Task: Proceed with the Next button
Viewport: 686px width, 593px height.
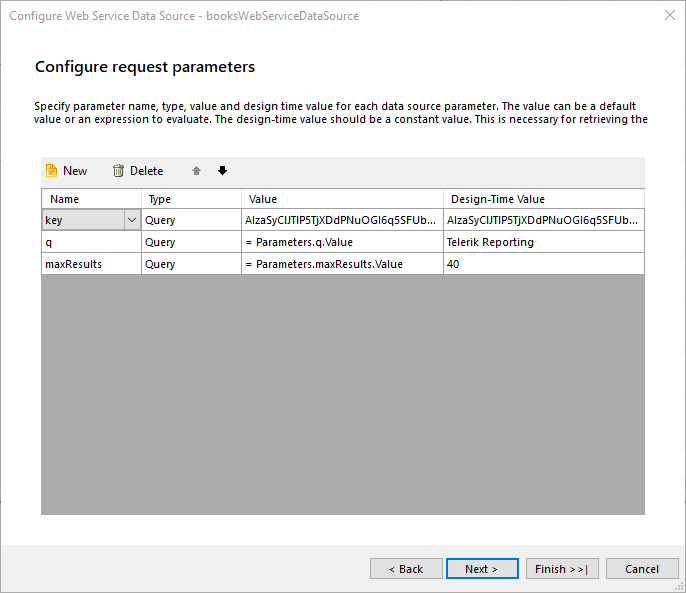Action: pos(482,569)
